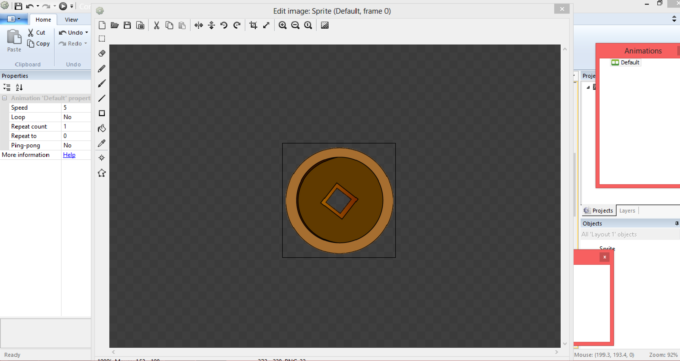Open the Undo dropdown arrow in the ribbon

pyautogui.click(x=87, y=33)
